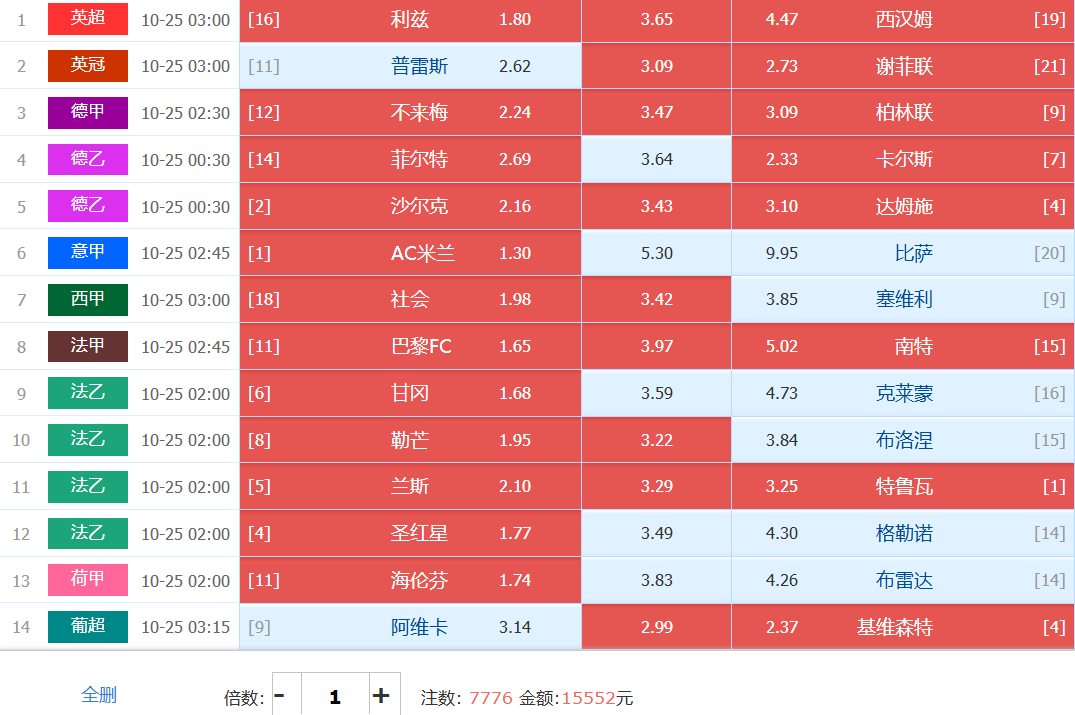Select draw odds 3.64 in 菲尔特 match
Screen dimensions: 1075x715
click(656, 159)
